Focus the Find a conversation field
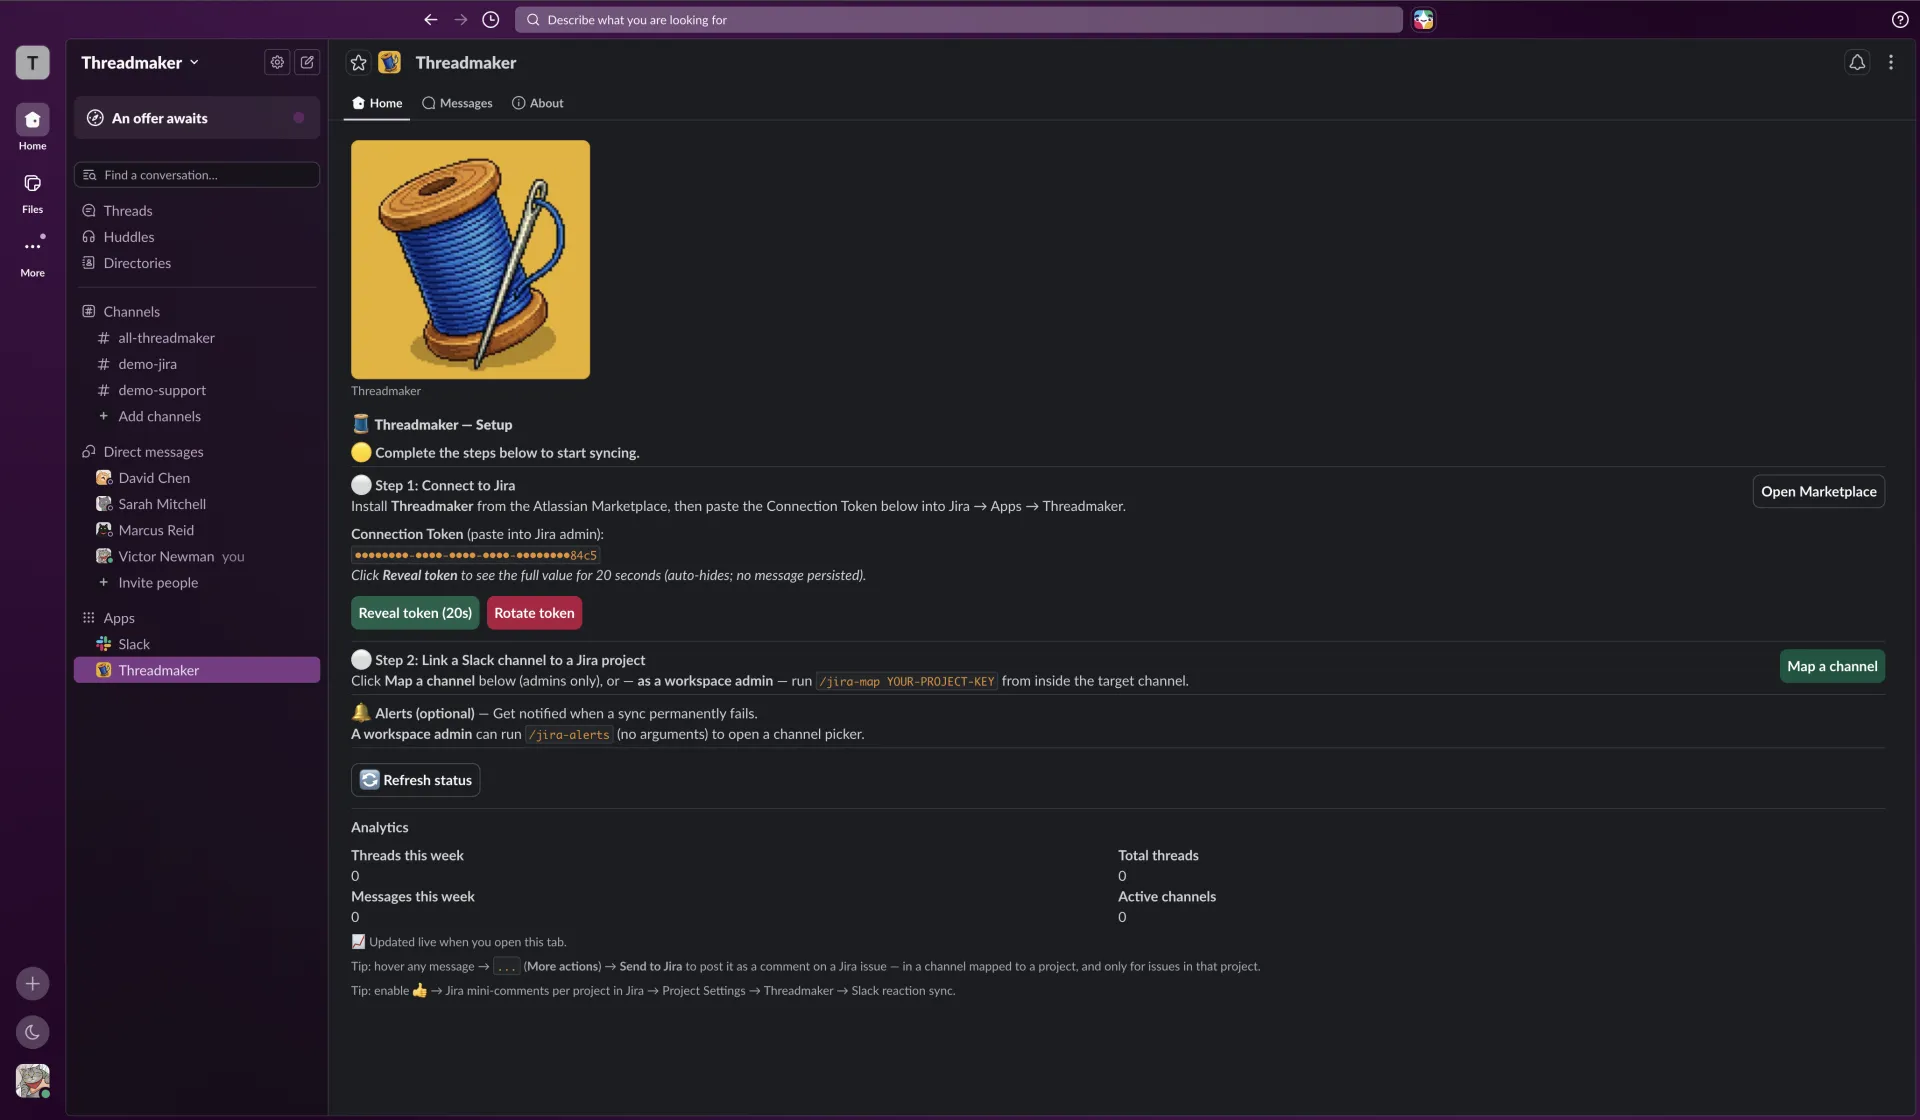The height and width of the screenshot is (1120, 1920). coord(197,175)
